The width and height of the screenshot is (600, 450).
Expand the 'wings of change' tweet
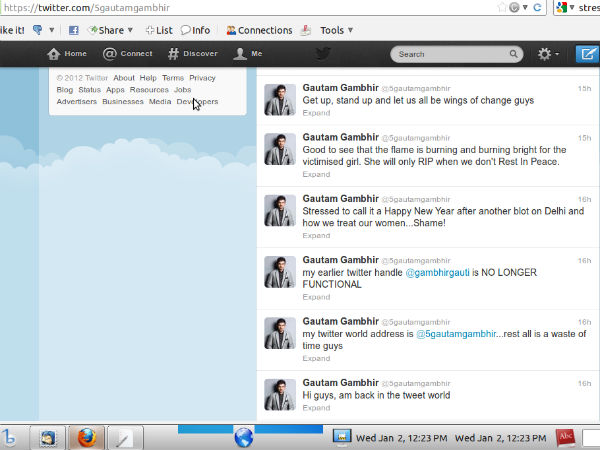[316, 113]
